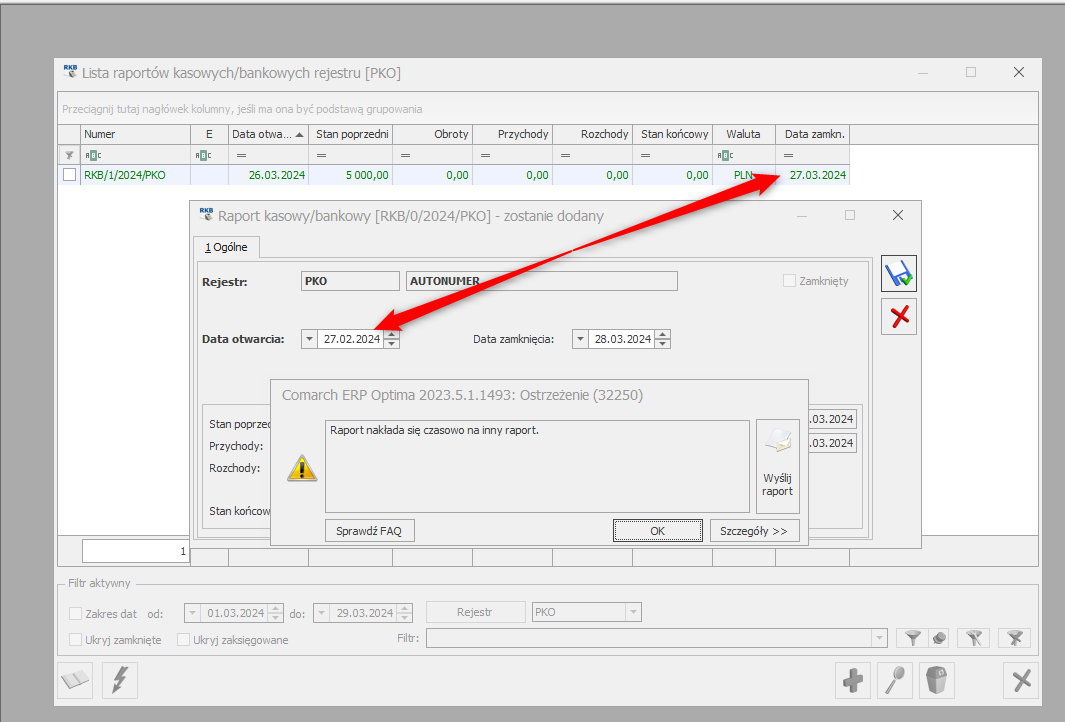The width and height of the screenshot is (1065, 722).
Task: Sort by the Numer column header
Action: pos(135,134)
